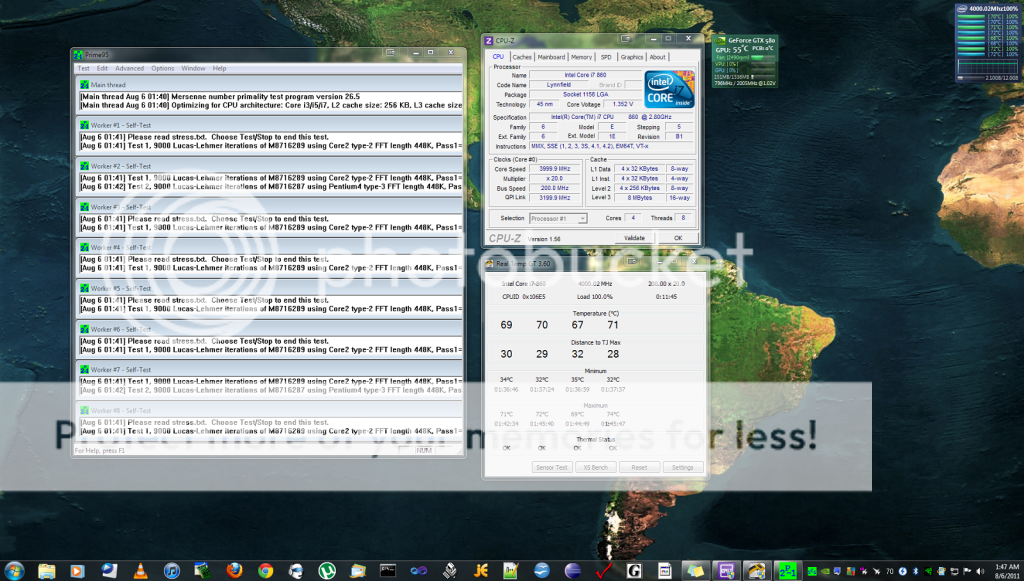Switch to the Caches tab in CPU-Z
This screenshot has height=581, width=1024.
coord(521,57)
